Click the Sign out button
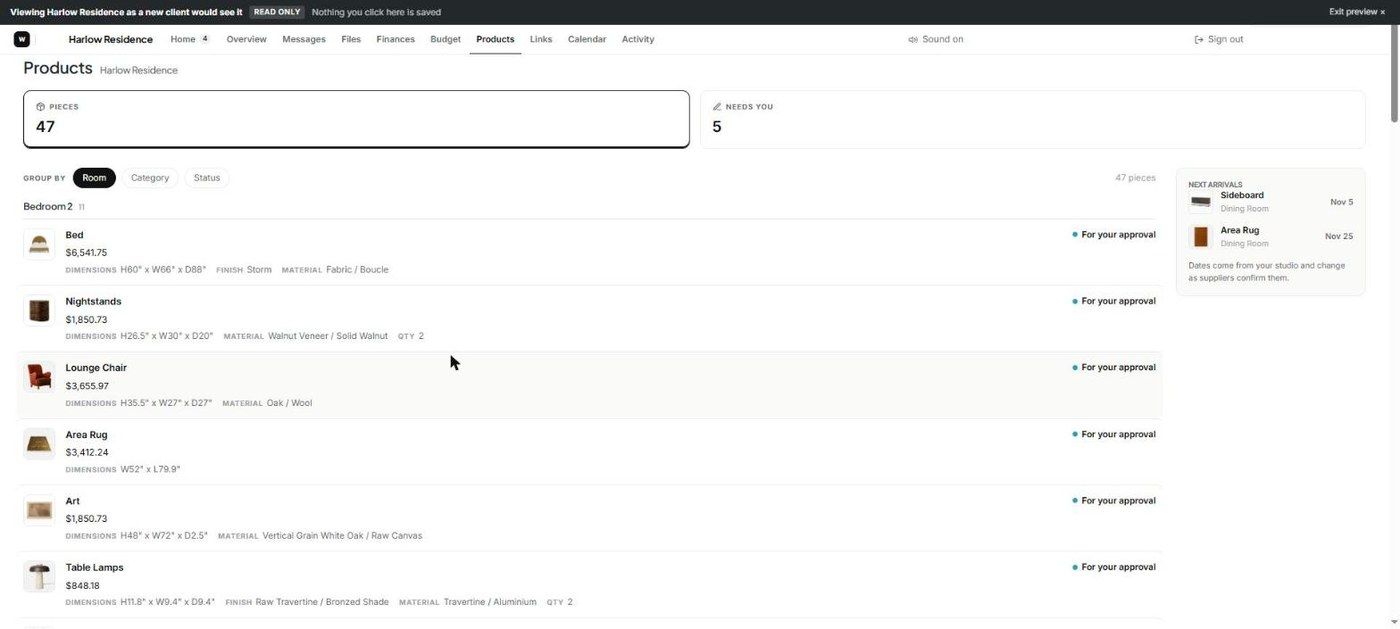1400x629 pixels. tap(1219, 39)
